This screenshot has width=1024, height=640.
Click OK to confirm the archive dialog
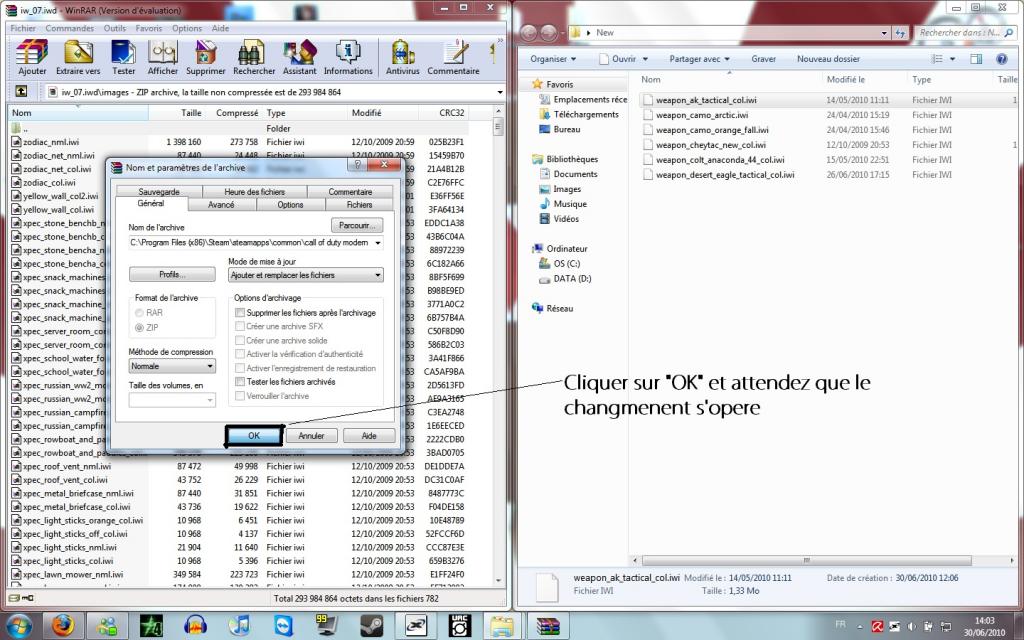254,436
